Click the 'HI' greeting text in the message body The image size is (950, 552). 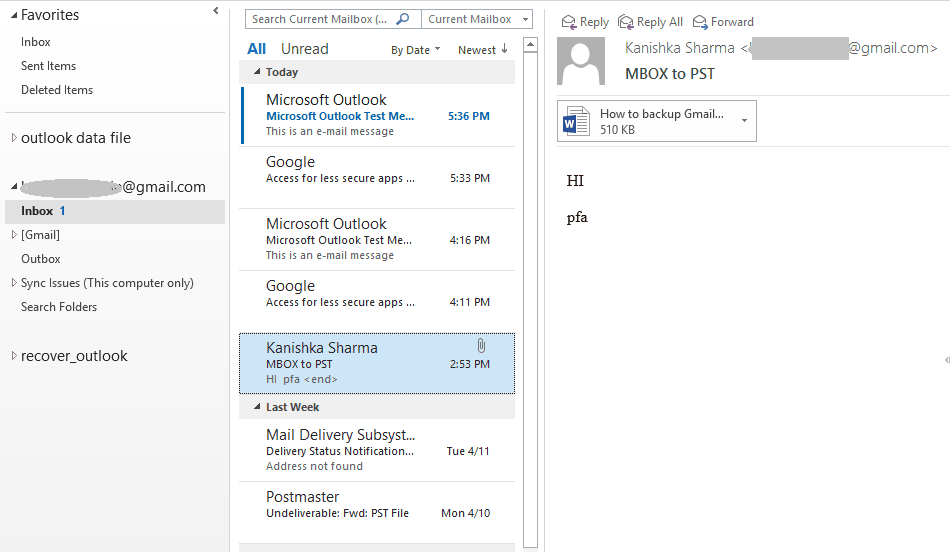575,181
